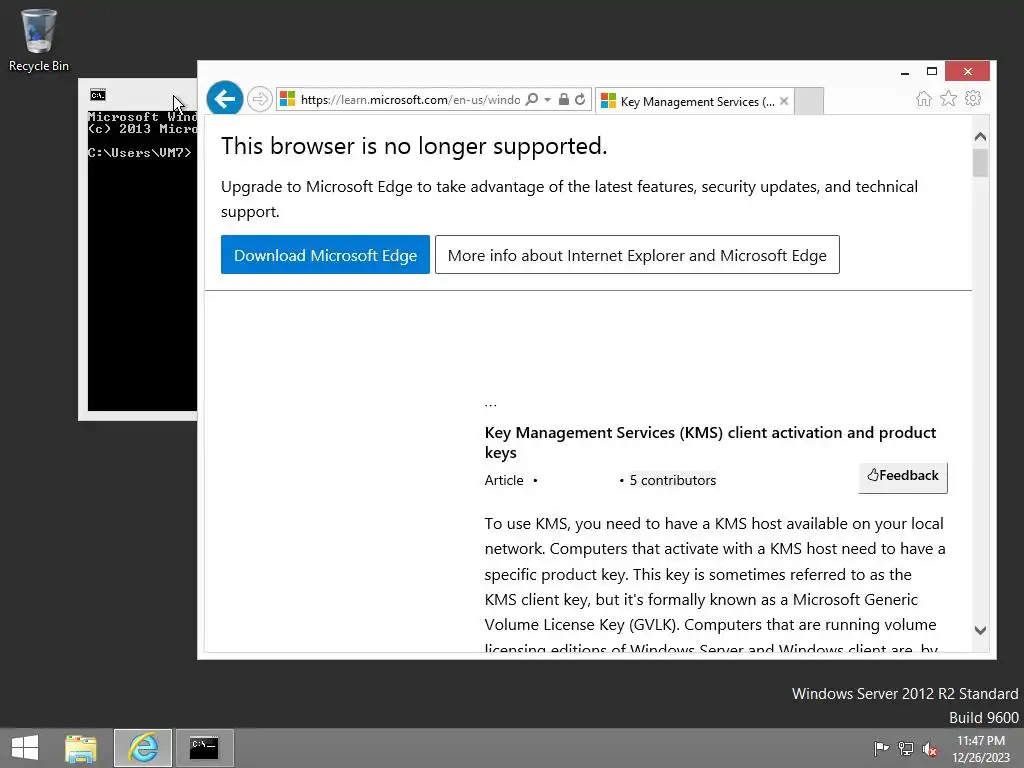The height and width of the screenshot is (768, 1024).
Task: Click the Feedback button
Action: (x=903, y=477)
